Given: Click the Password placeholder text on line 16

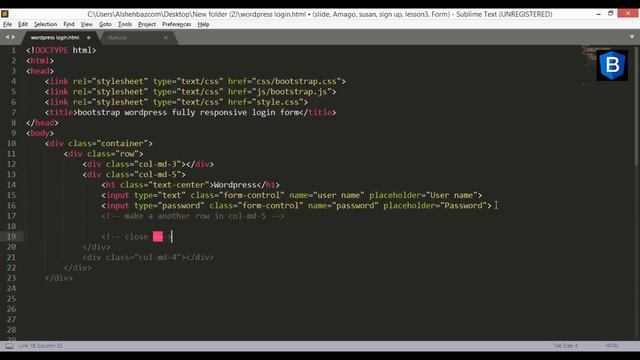Looking at the screenshot, I should tap(463, 206).
